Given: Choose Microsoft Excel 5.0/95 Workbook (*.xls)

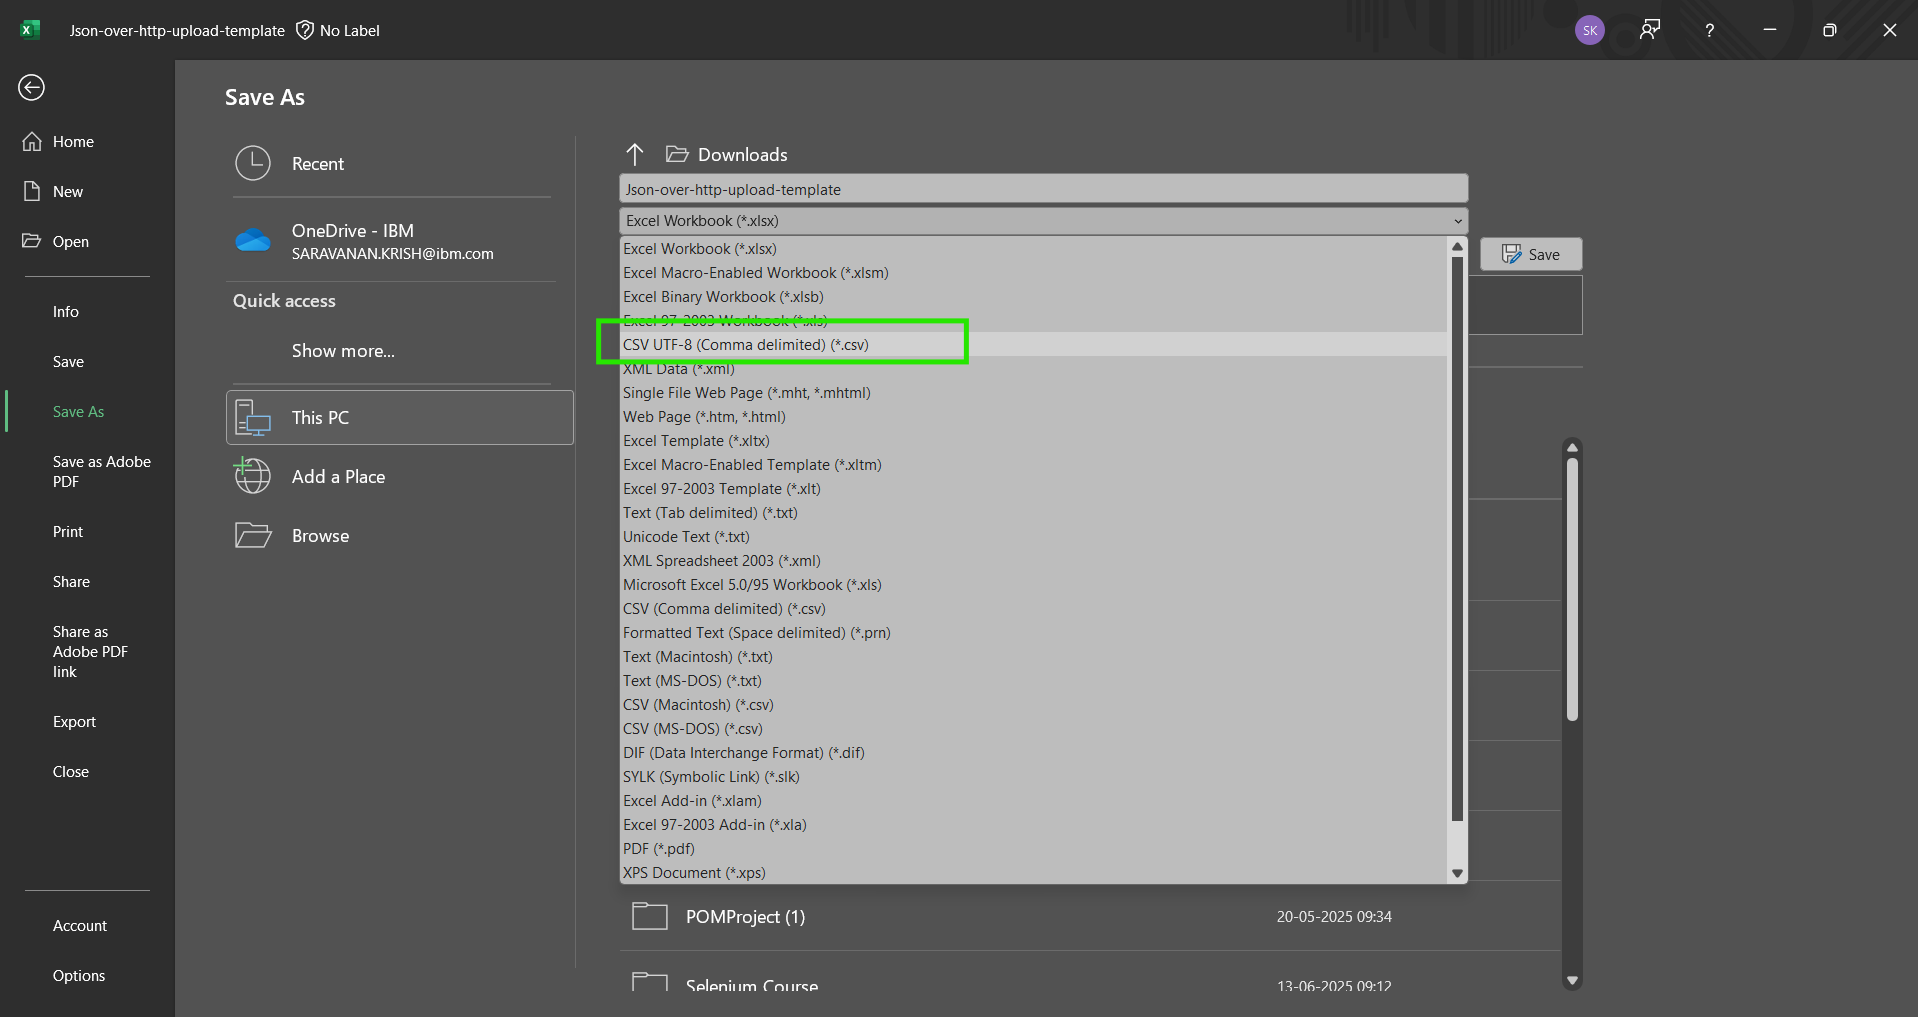Looking at the screenshot, I should [x=1033, y=584].
